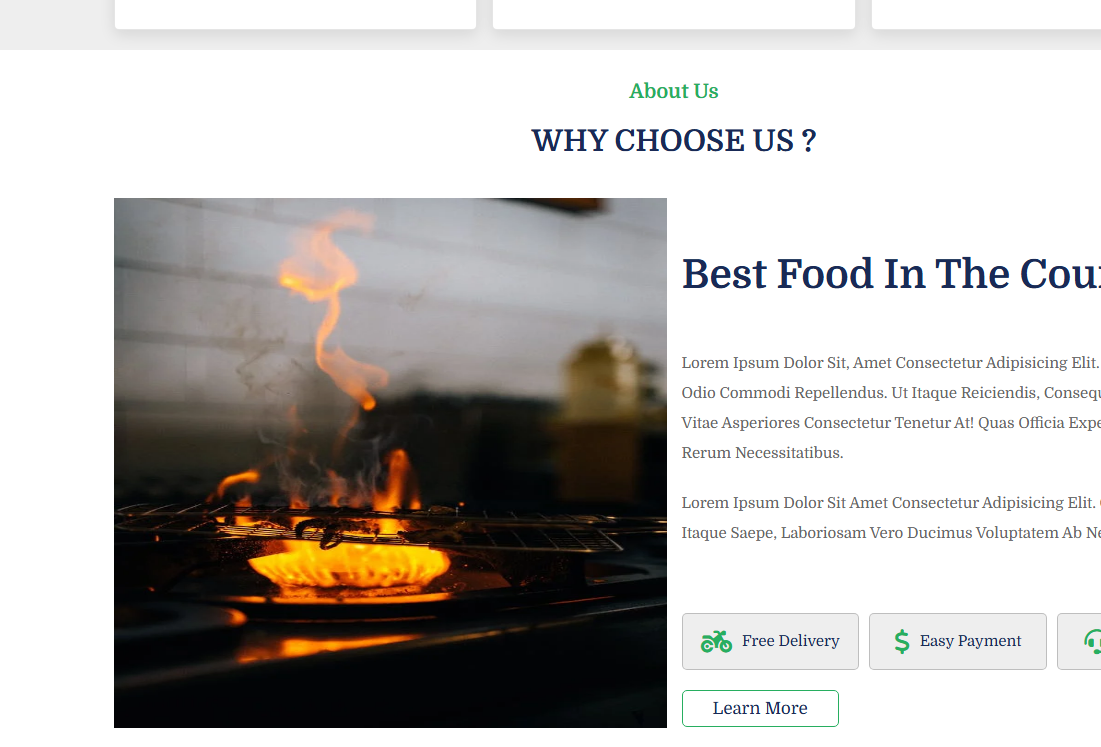Click the green dollar sign icon
The width and height of the screenshot is (1101, 747).
902,642
